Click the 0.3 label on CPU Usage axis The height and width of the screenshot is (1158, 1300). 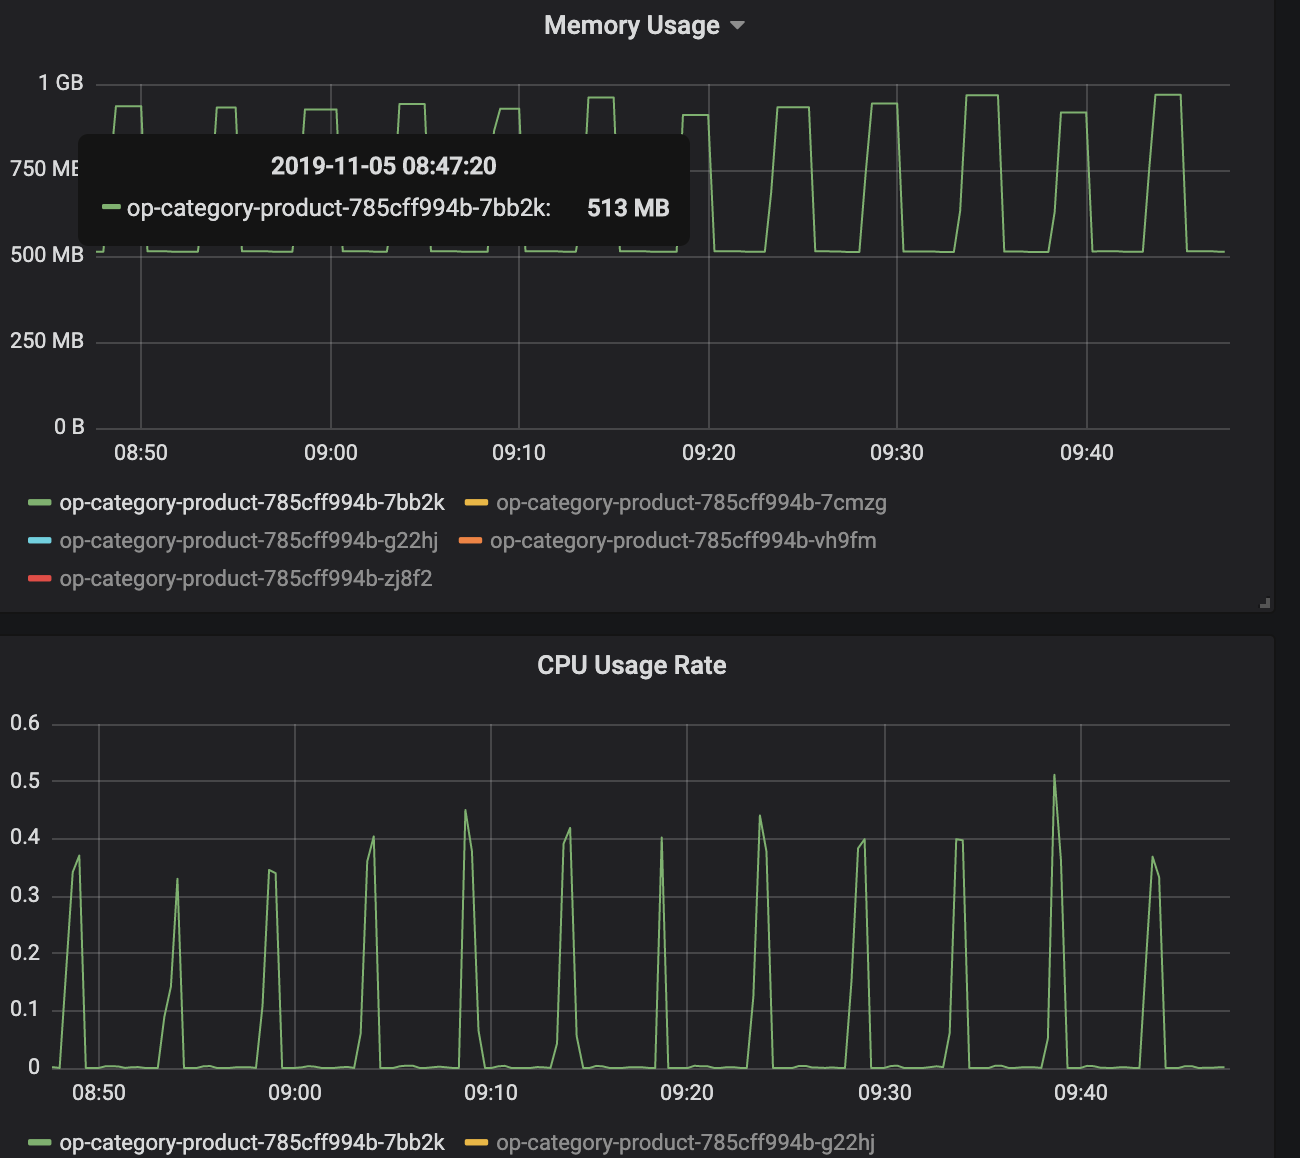tap(25, 895)
